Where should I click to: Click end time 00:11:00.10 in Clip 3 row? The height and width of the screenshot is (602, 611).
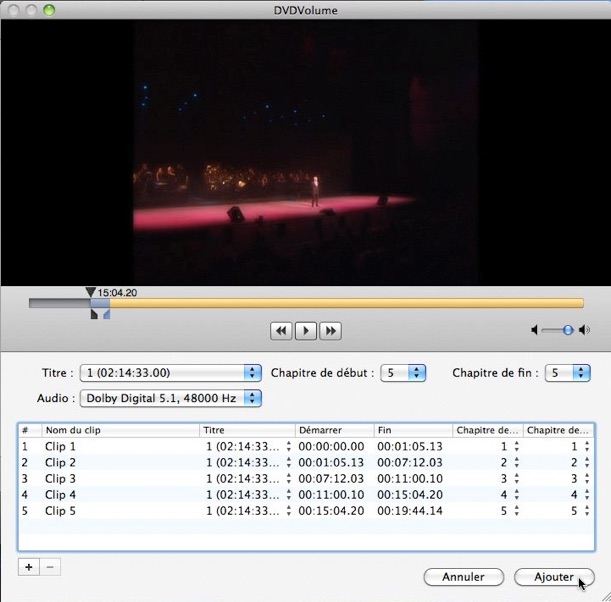(x=410, y=478)
